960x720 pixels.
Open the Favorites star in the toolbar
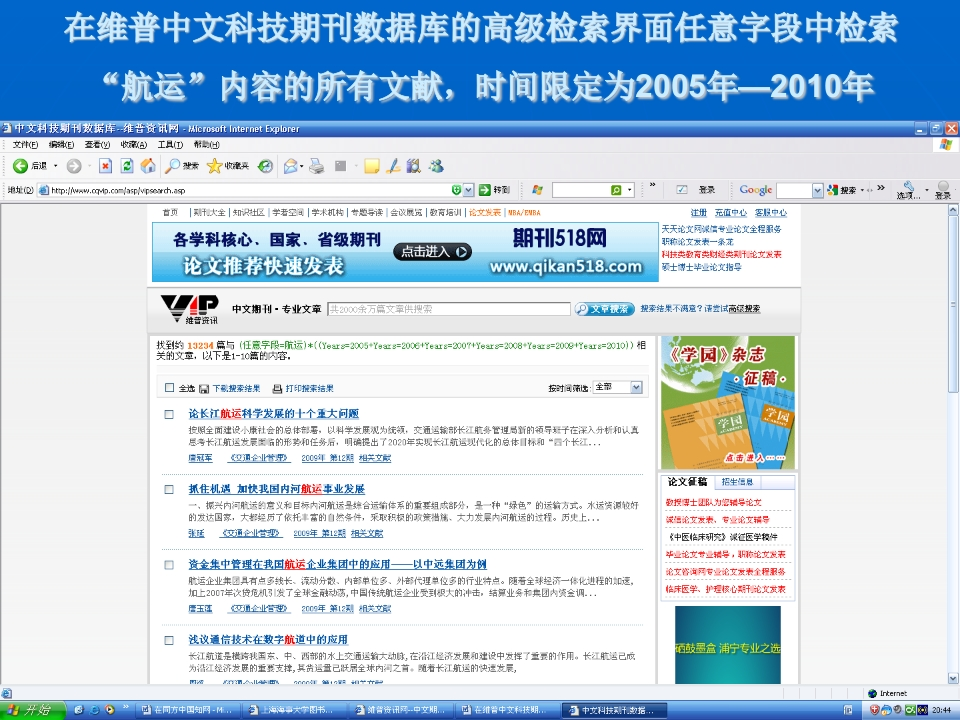(x=214, y=166)
